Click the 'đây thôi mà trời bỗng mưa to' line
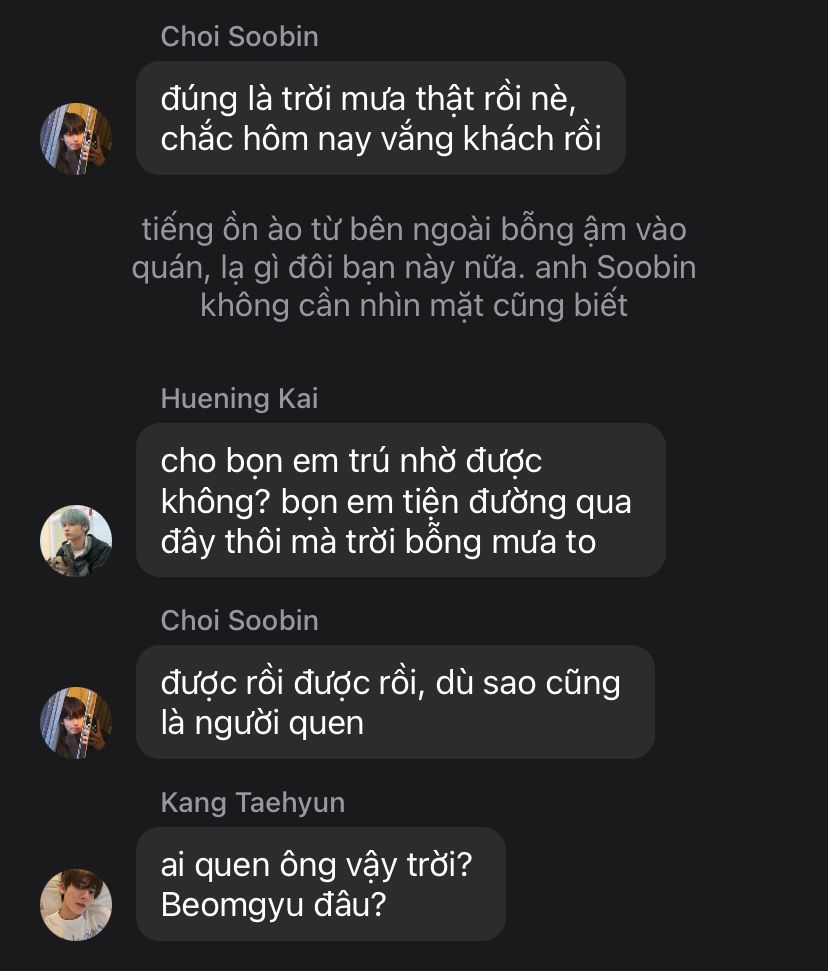This screenshot has width=828, height=971. click(x=378, y=541)
